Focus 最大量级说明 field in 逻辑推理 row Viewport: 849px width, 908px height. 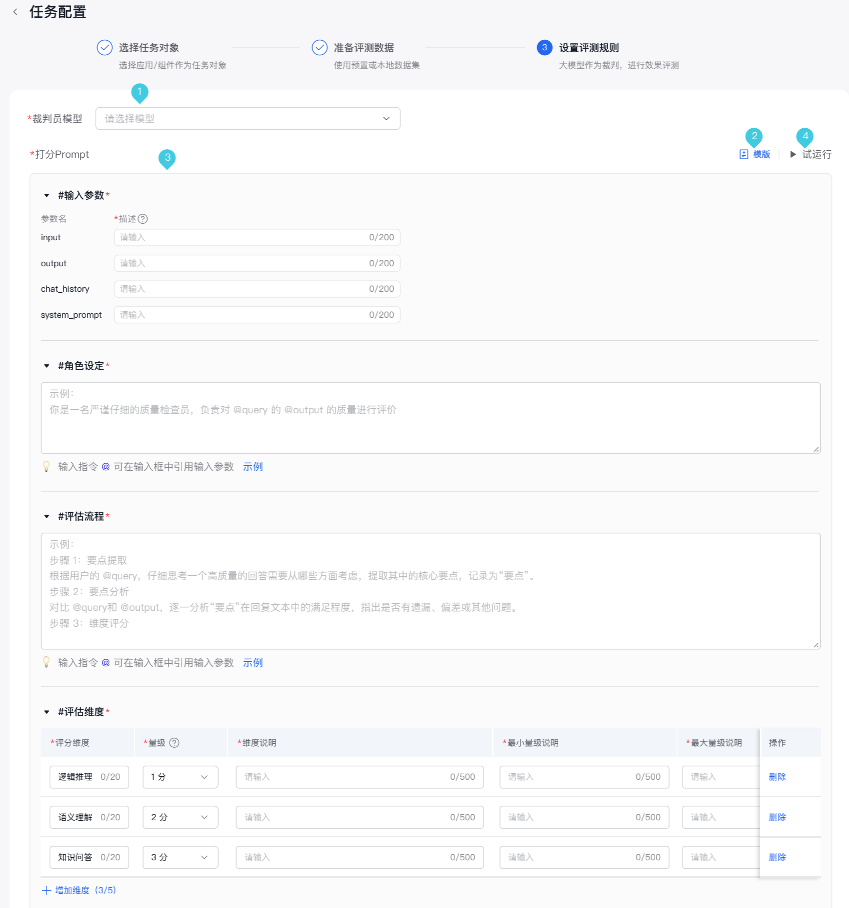tap(721, 777)
